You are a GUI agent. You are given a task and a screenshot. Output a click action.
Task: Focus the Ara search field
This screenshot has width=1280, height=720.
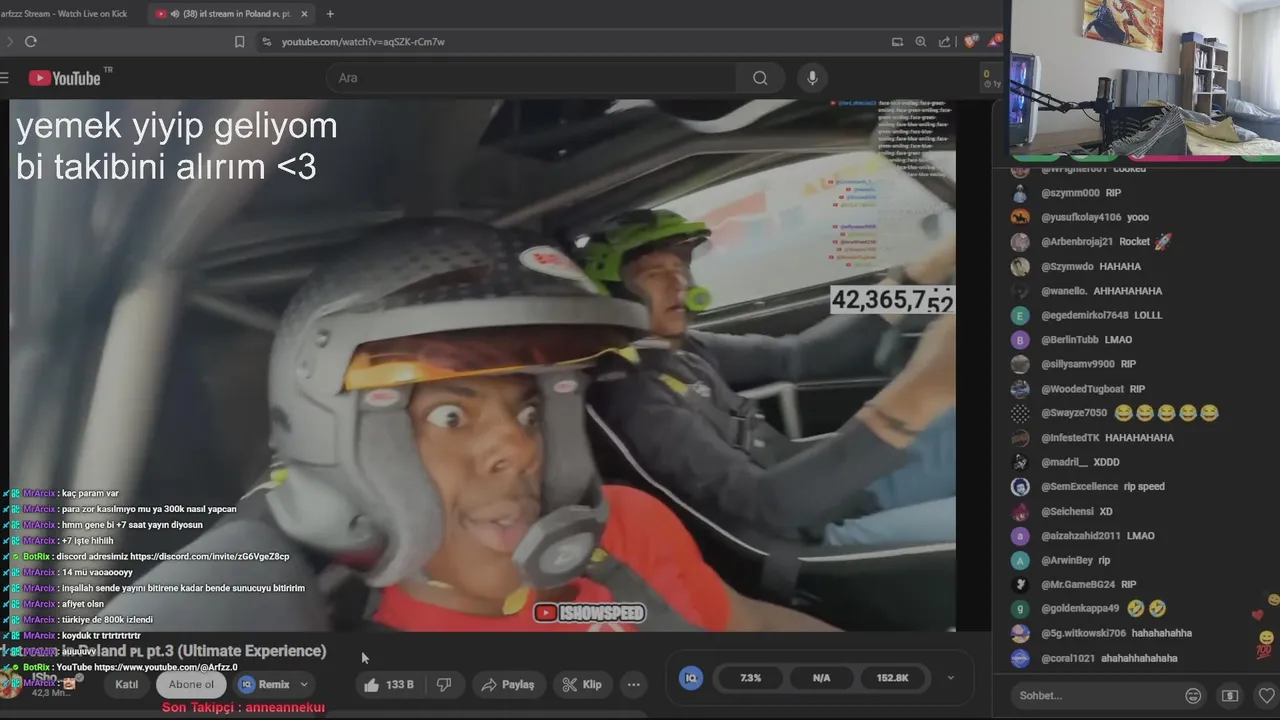click(532, 78)
